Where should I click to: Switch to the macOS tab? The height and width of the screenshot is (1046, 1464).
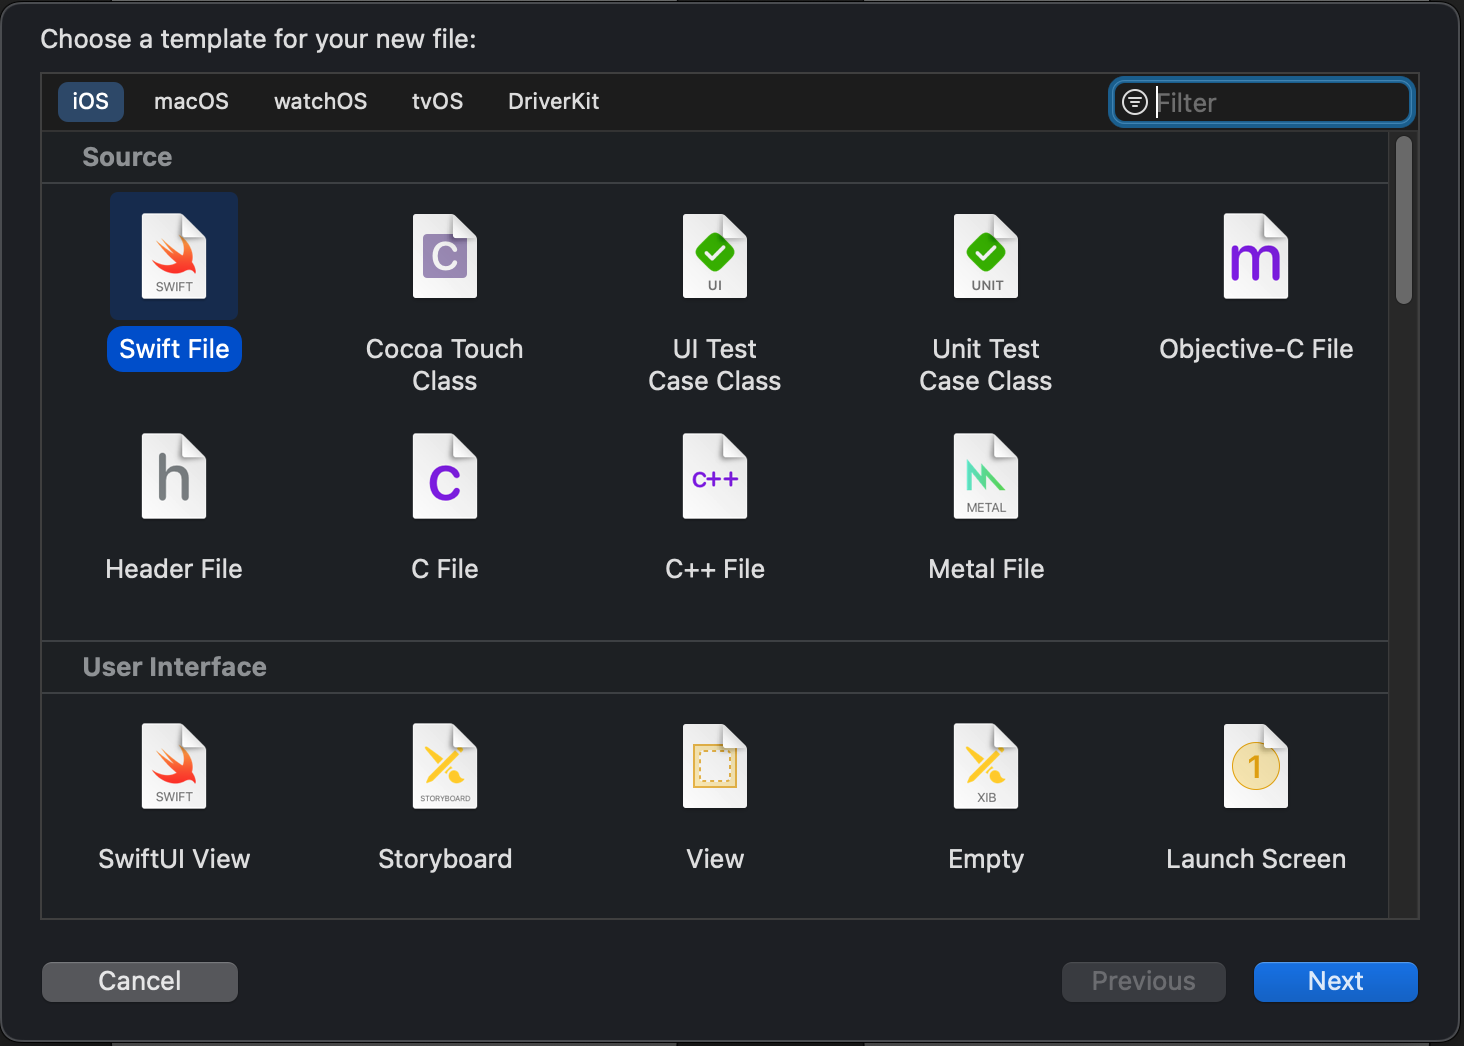(x=191, y=101)
